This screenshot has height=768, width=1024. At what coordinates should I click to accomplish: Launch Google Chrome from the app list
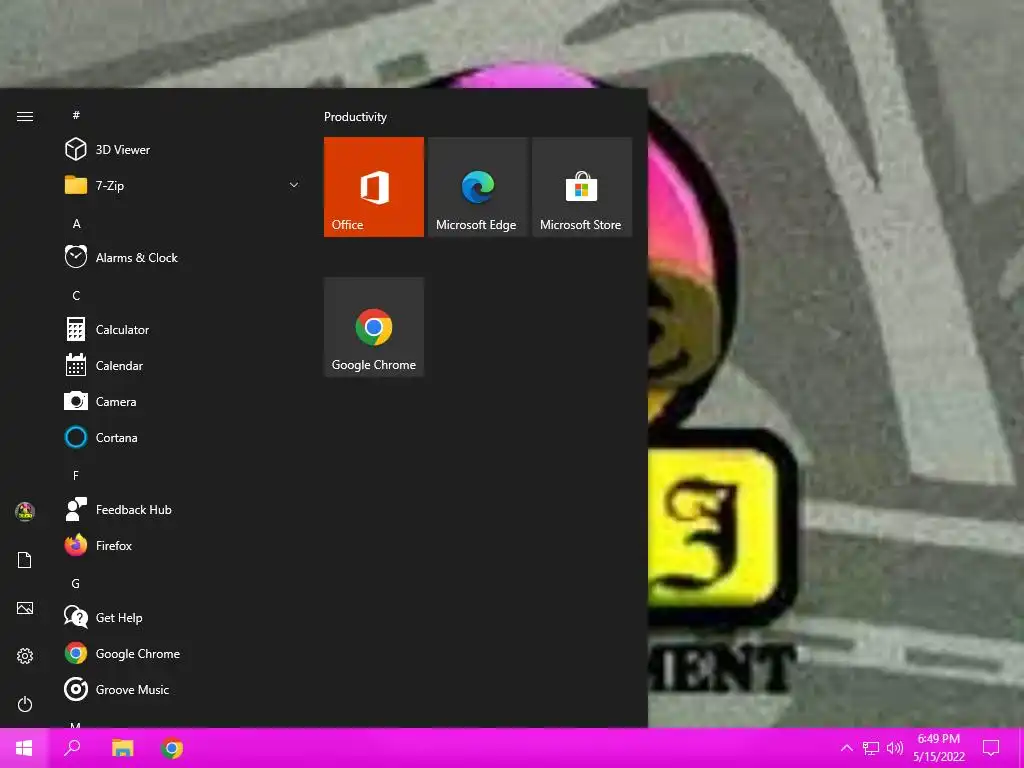point(183,654)
